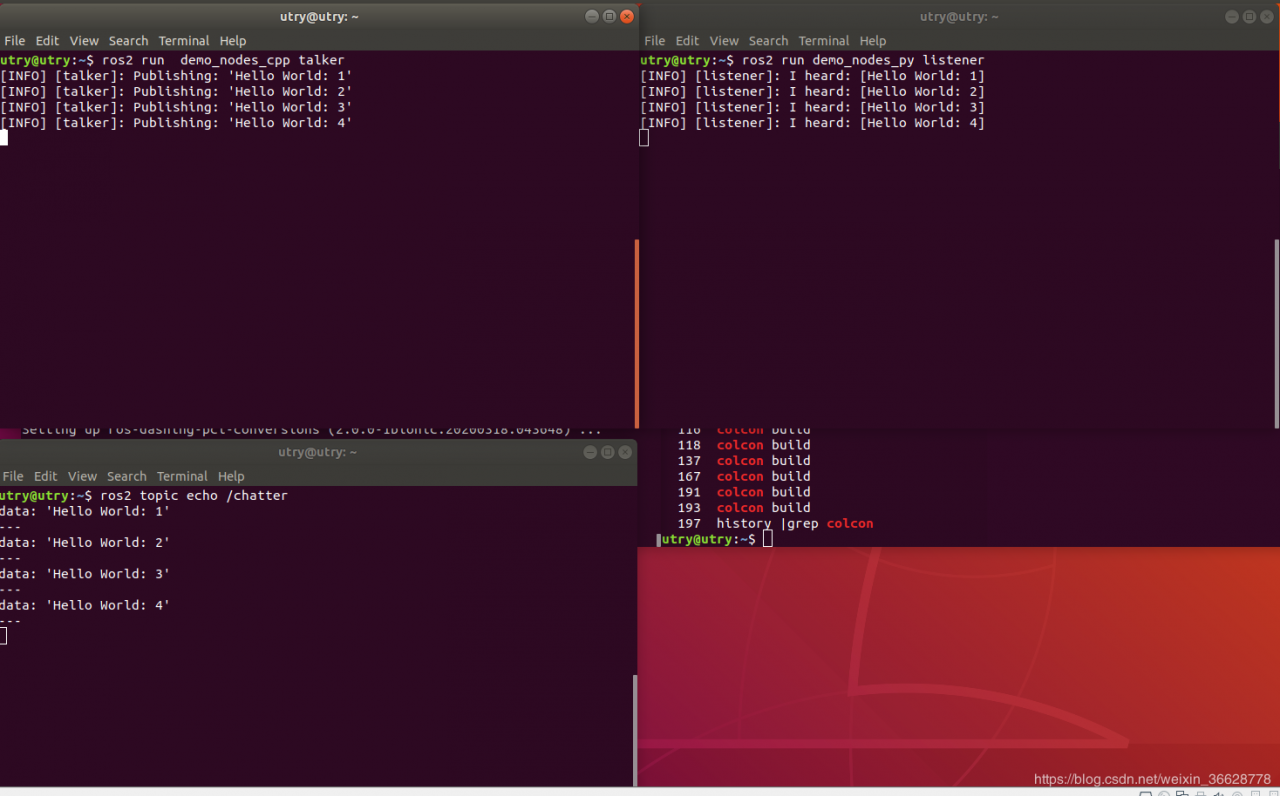Open Help menu in talker terminal
Screen dimensions: 1280x796
tap(233, 41)
